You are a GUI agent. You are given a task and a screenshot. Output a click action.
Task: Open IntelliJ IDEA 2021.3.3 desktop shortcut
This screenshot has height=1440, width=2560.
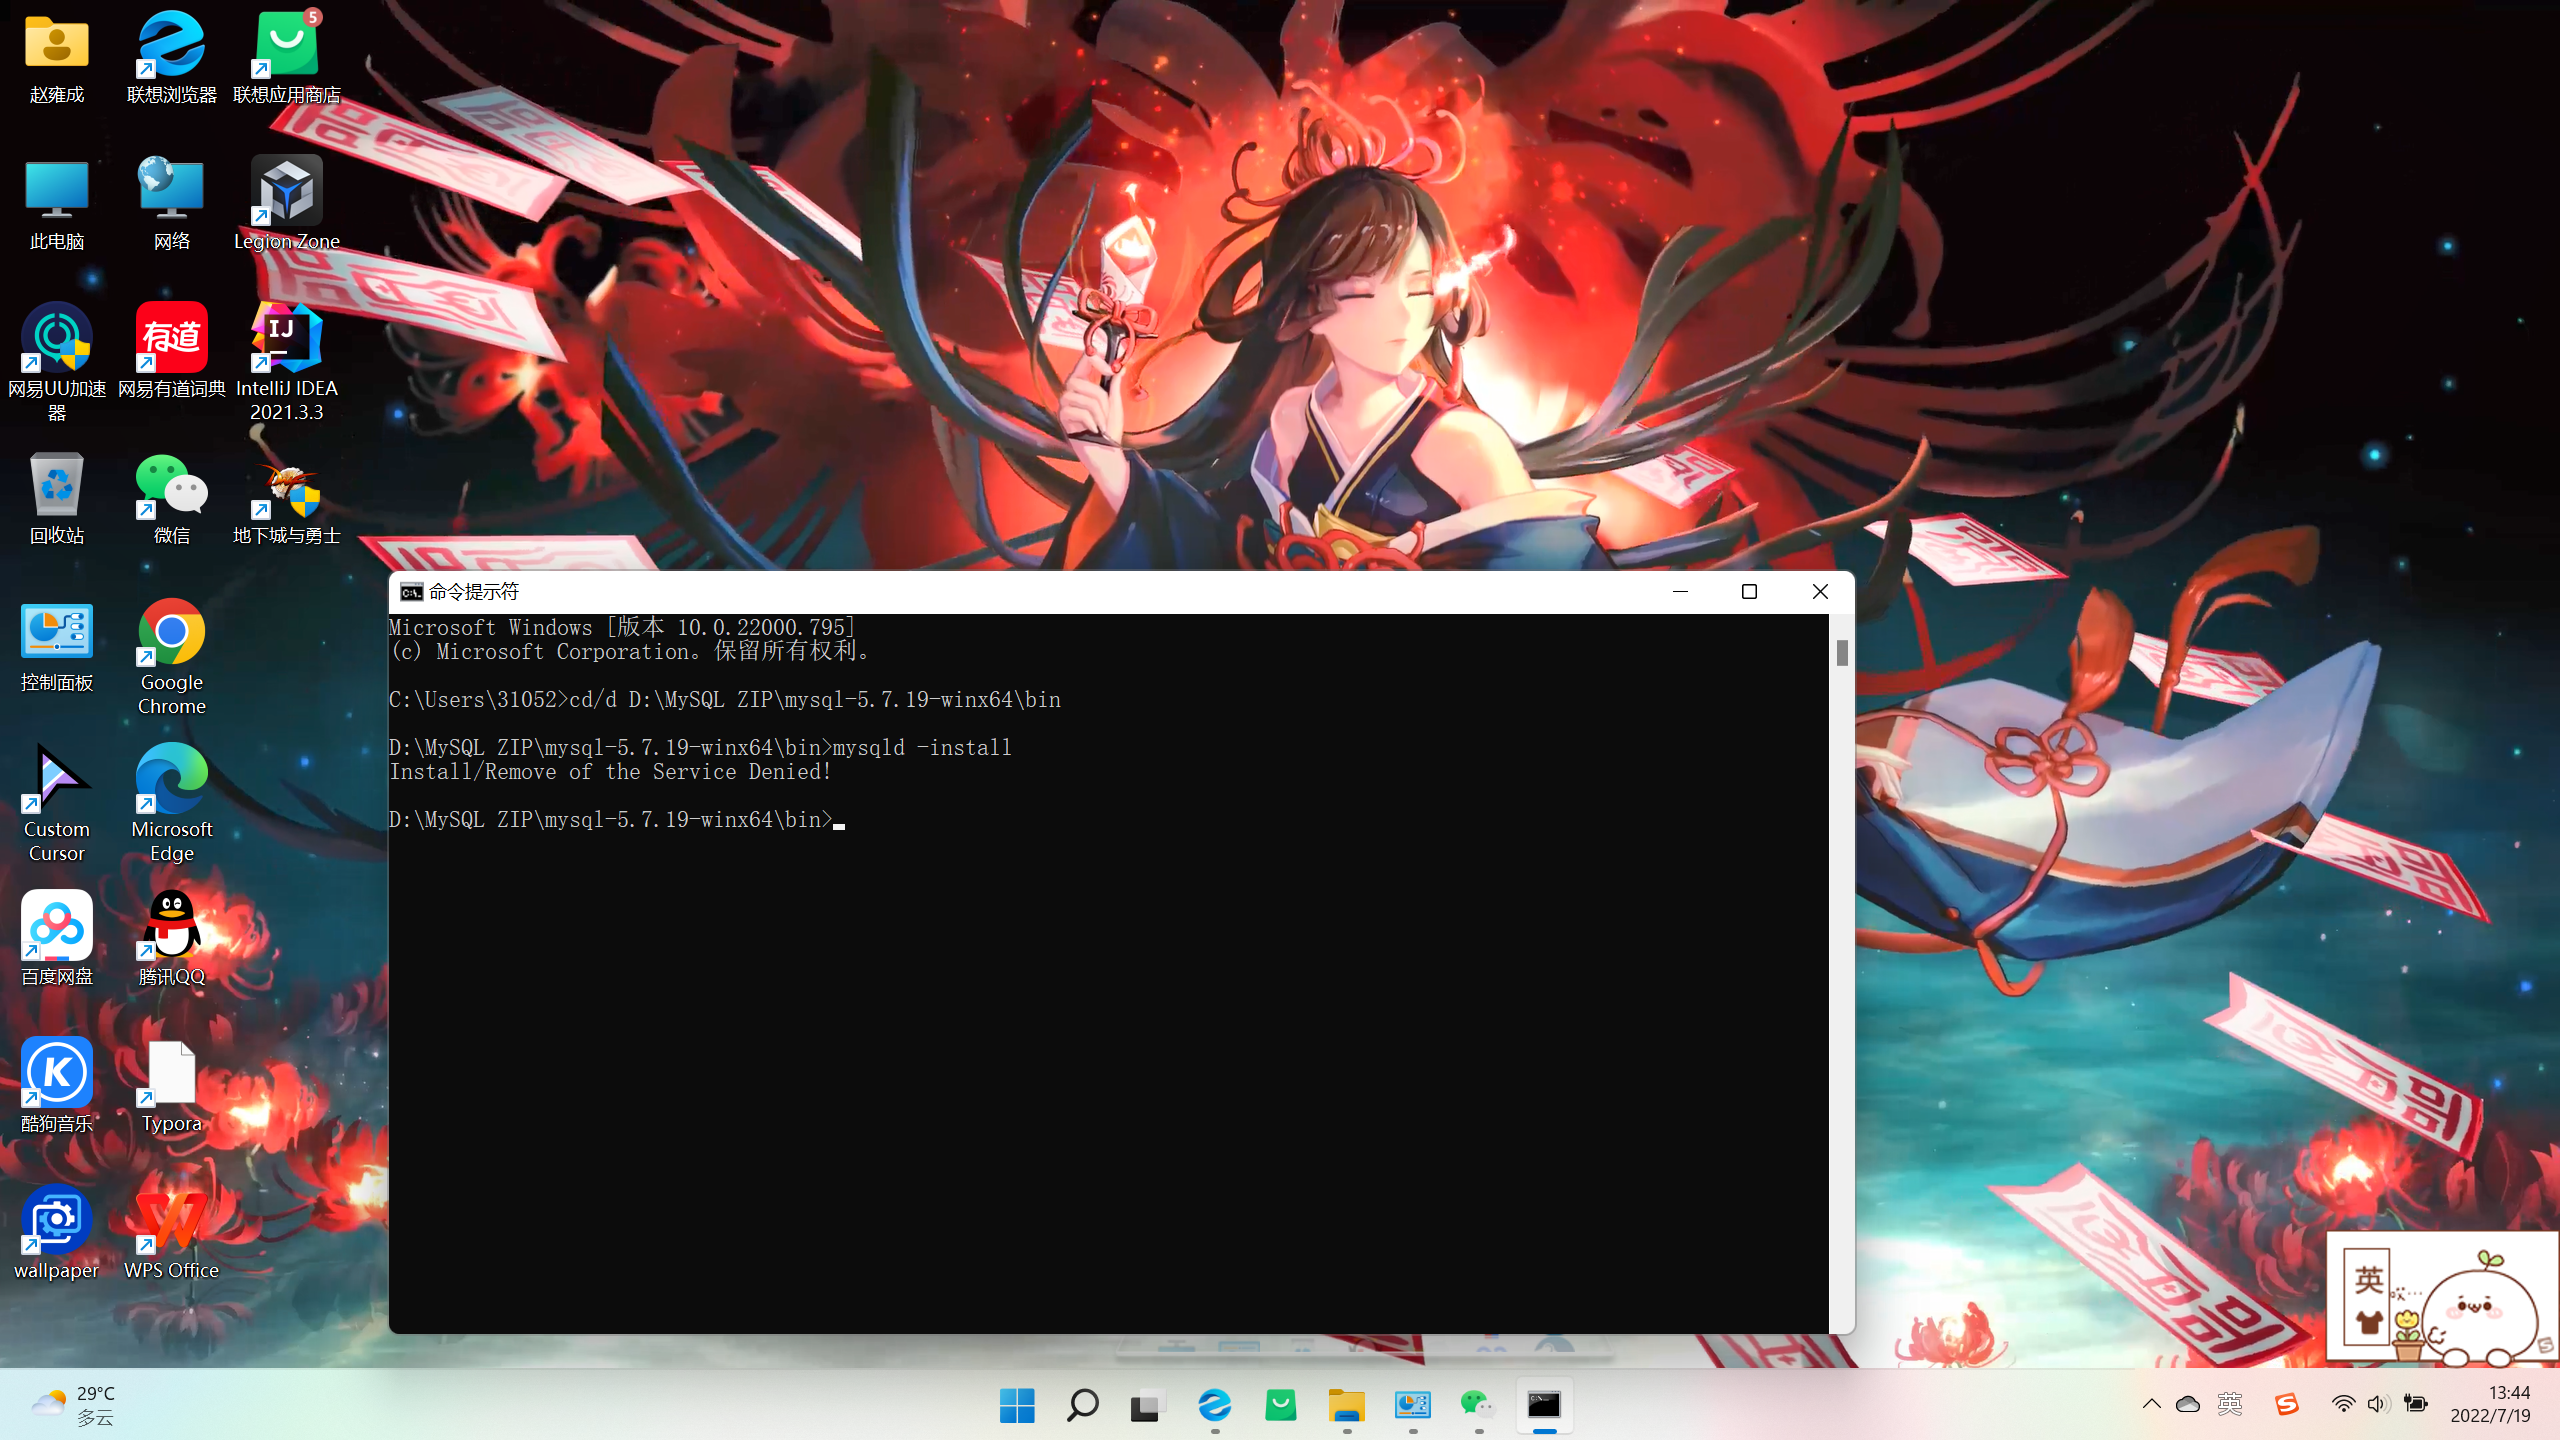286,338
